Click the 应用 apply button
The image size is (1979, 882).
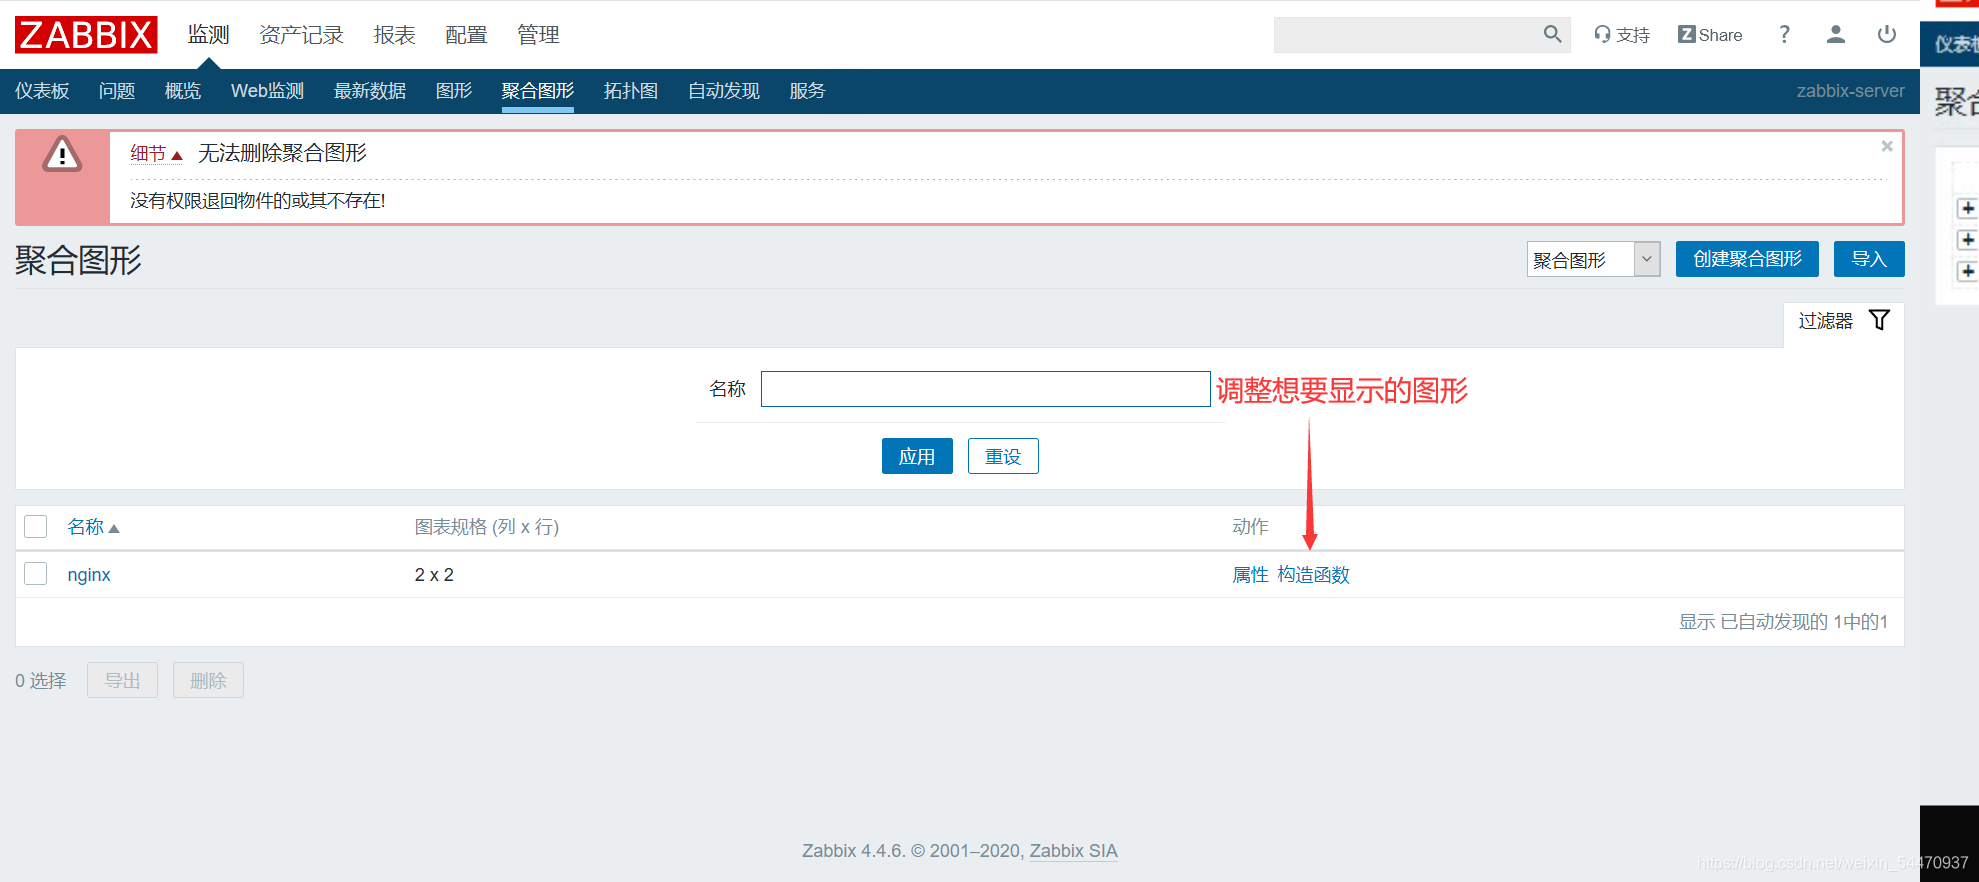click(917, 456)
